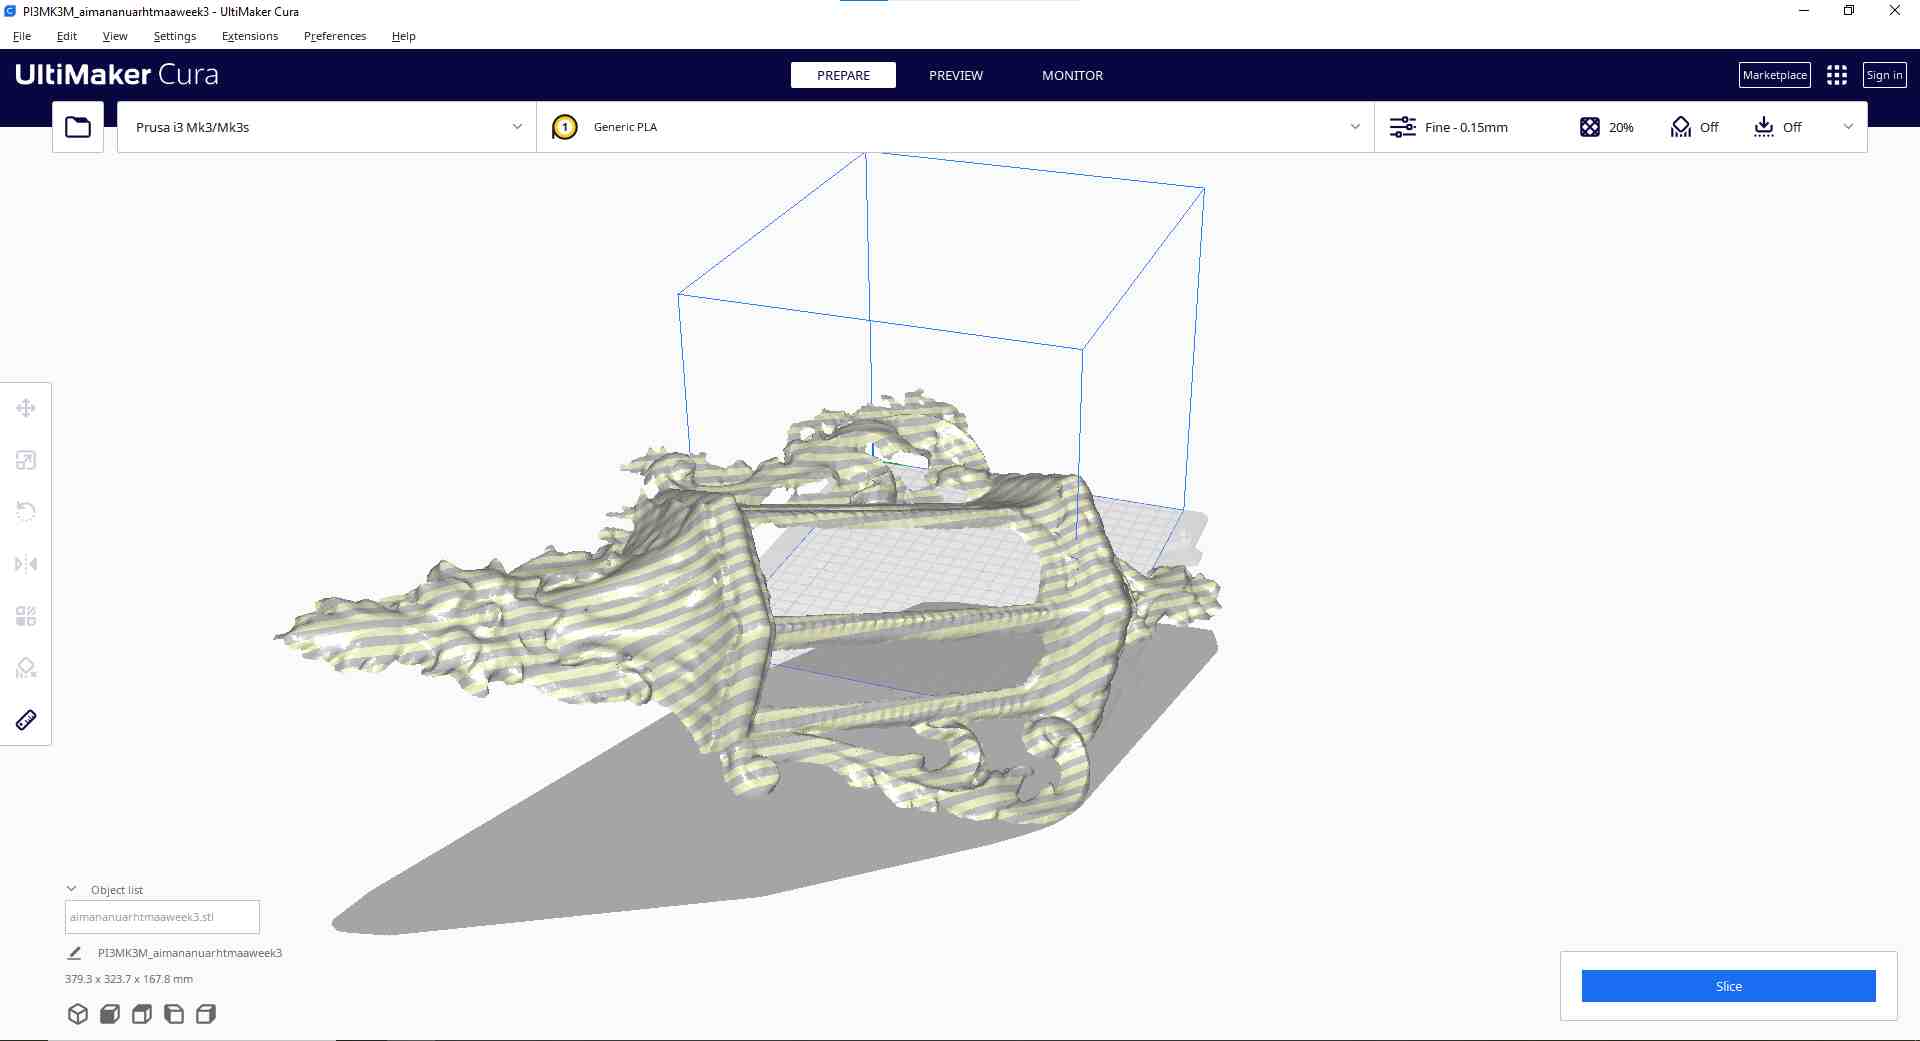Open the Prusa i3 Mk3/Mk3s printer dropdown
This screenshot has width=1920, height=1041.
(327, 127)
